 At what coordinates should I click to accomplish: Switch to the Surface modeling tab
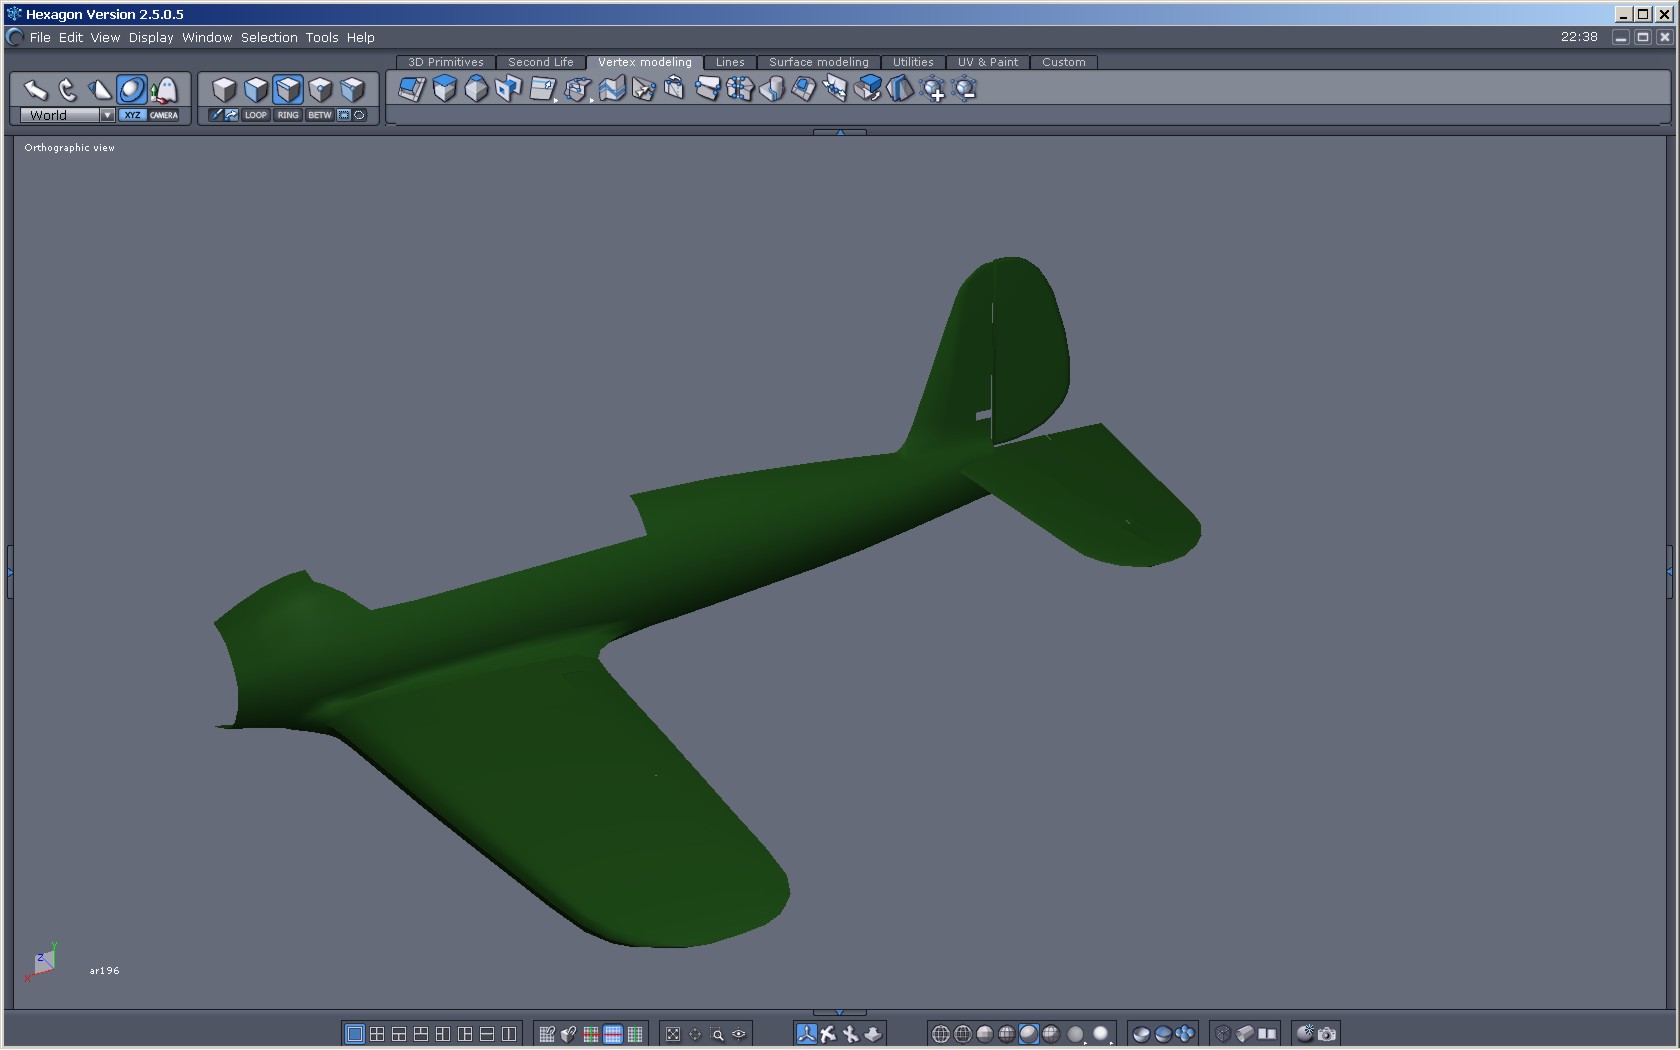pos(819,62)
